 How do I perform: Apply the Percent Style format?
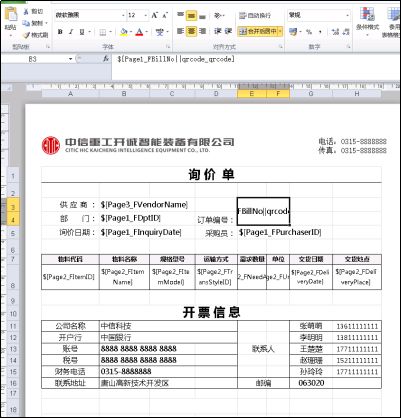click(x=309, y=32)
